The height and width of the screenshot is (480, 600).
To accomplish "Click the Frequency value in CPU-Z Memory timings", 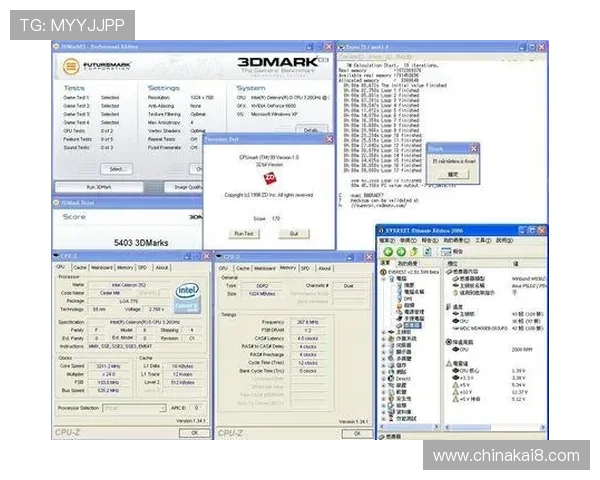I will pyautogui.click(x=308, y=322).
